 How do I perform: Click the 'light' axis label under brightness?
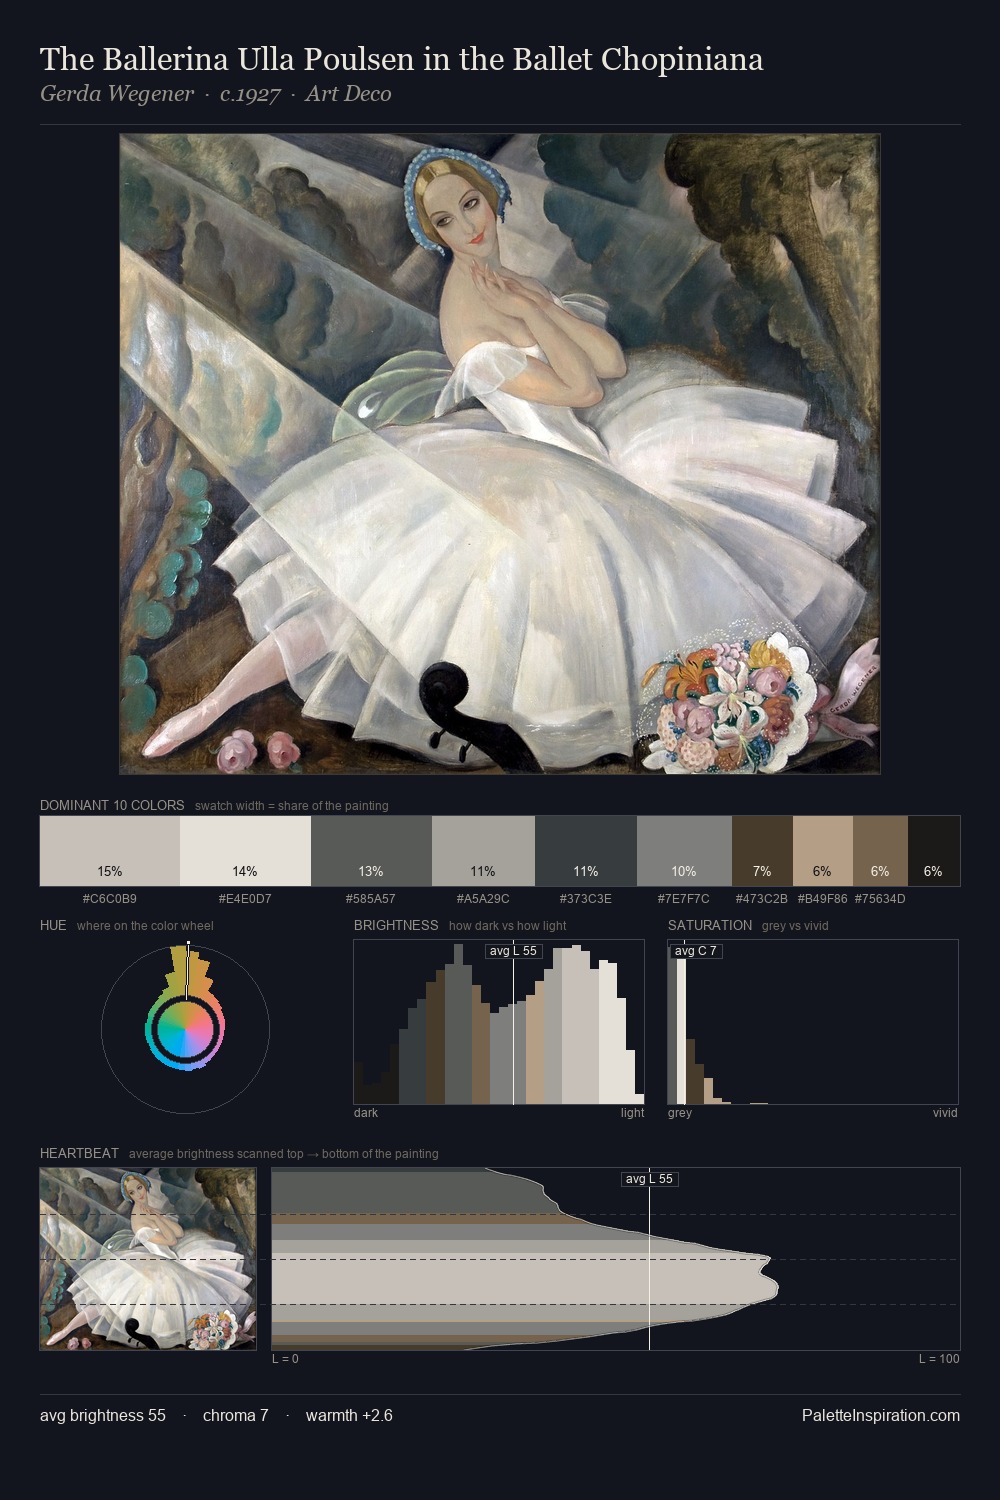tap(633, 1112)
